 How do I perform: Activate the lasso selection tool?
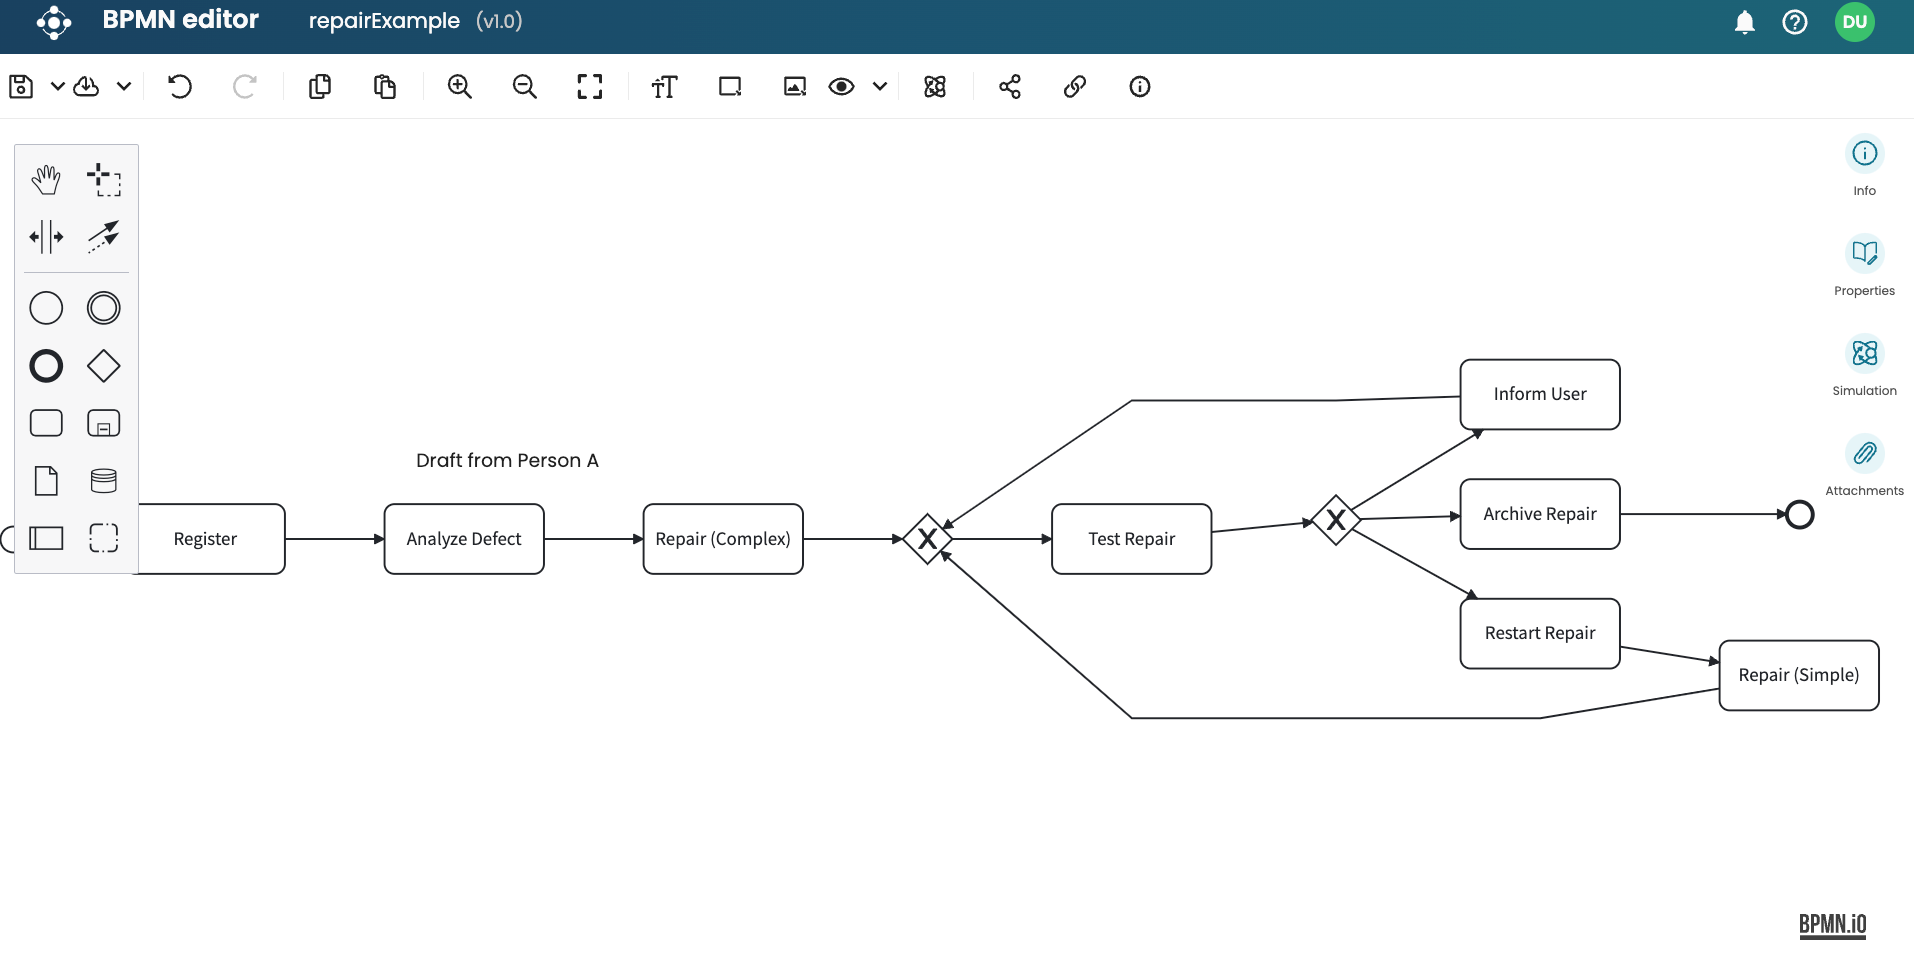[104, 180]
